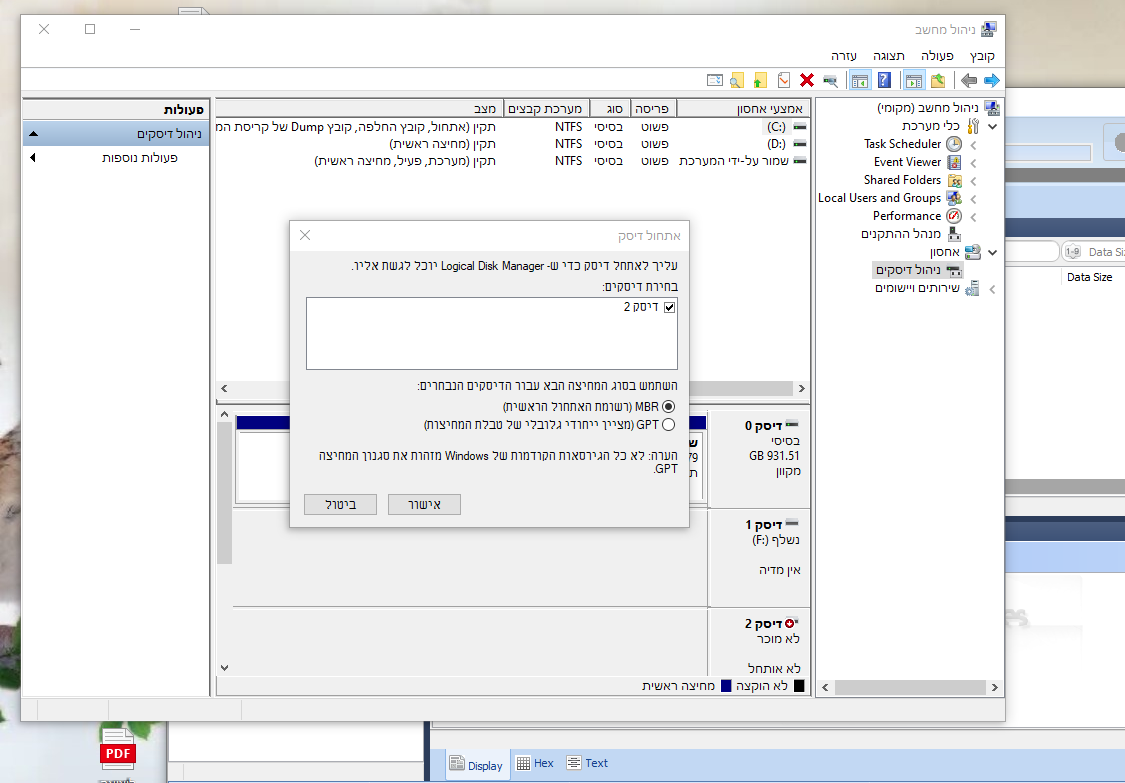Image resolution: width=1125 pixels, height=783 pixels.
Task: Select the Shared Folders icon in tree
Action: (x=954, y=180)
